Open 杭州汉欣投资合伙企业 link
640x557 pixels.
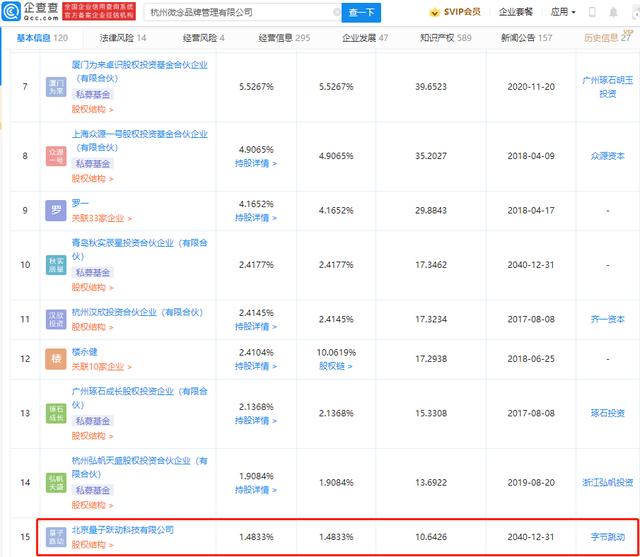(138, 313)
